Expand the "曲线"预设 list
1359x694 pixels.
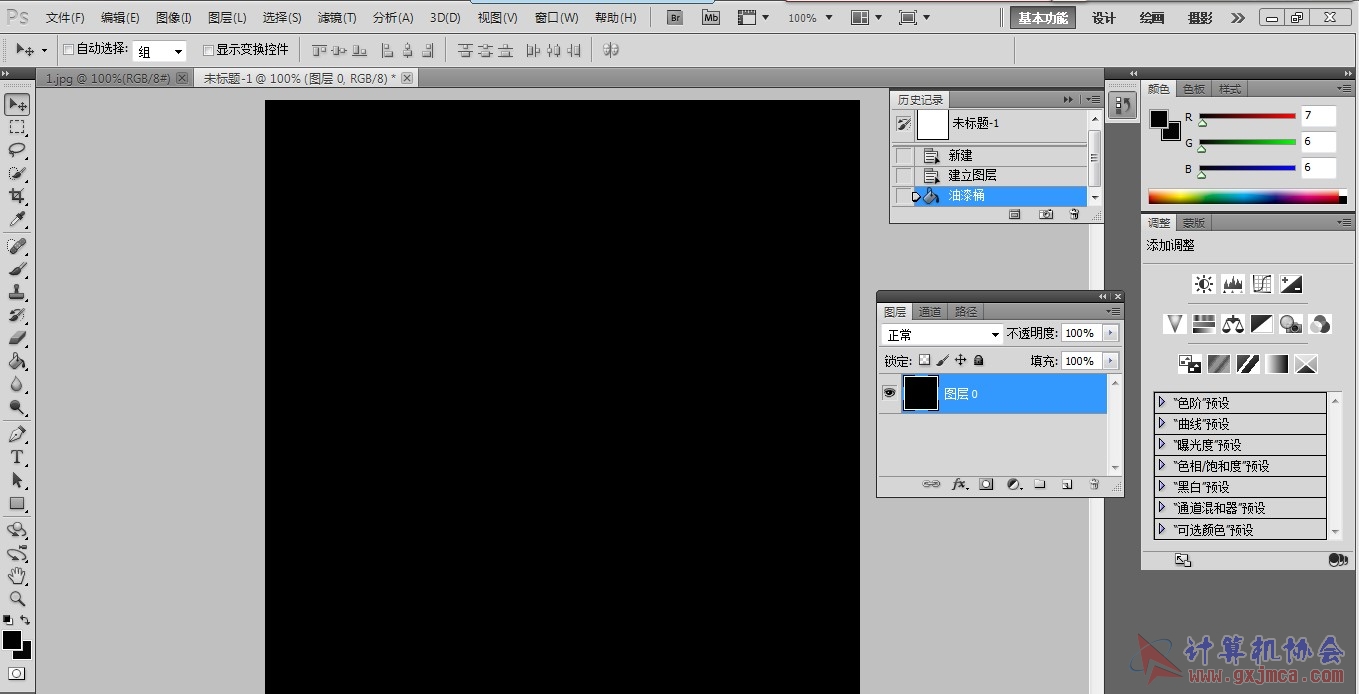(1162, 423)
